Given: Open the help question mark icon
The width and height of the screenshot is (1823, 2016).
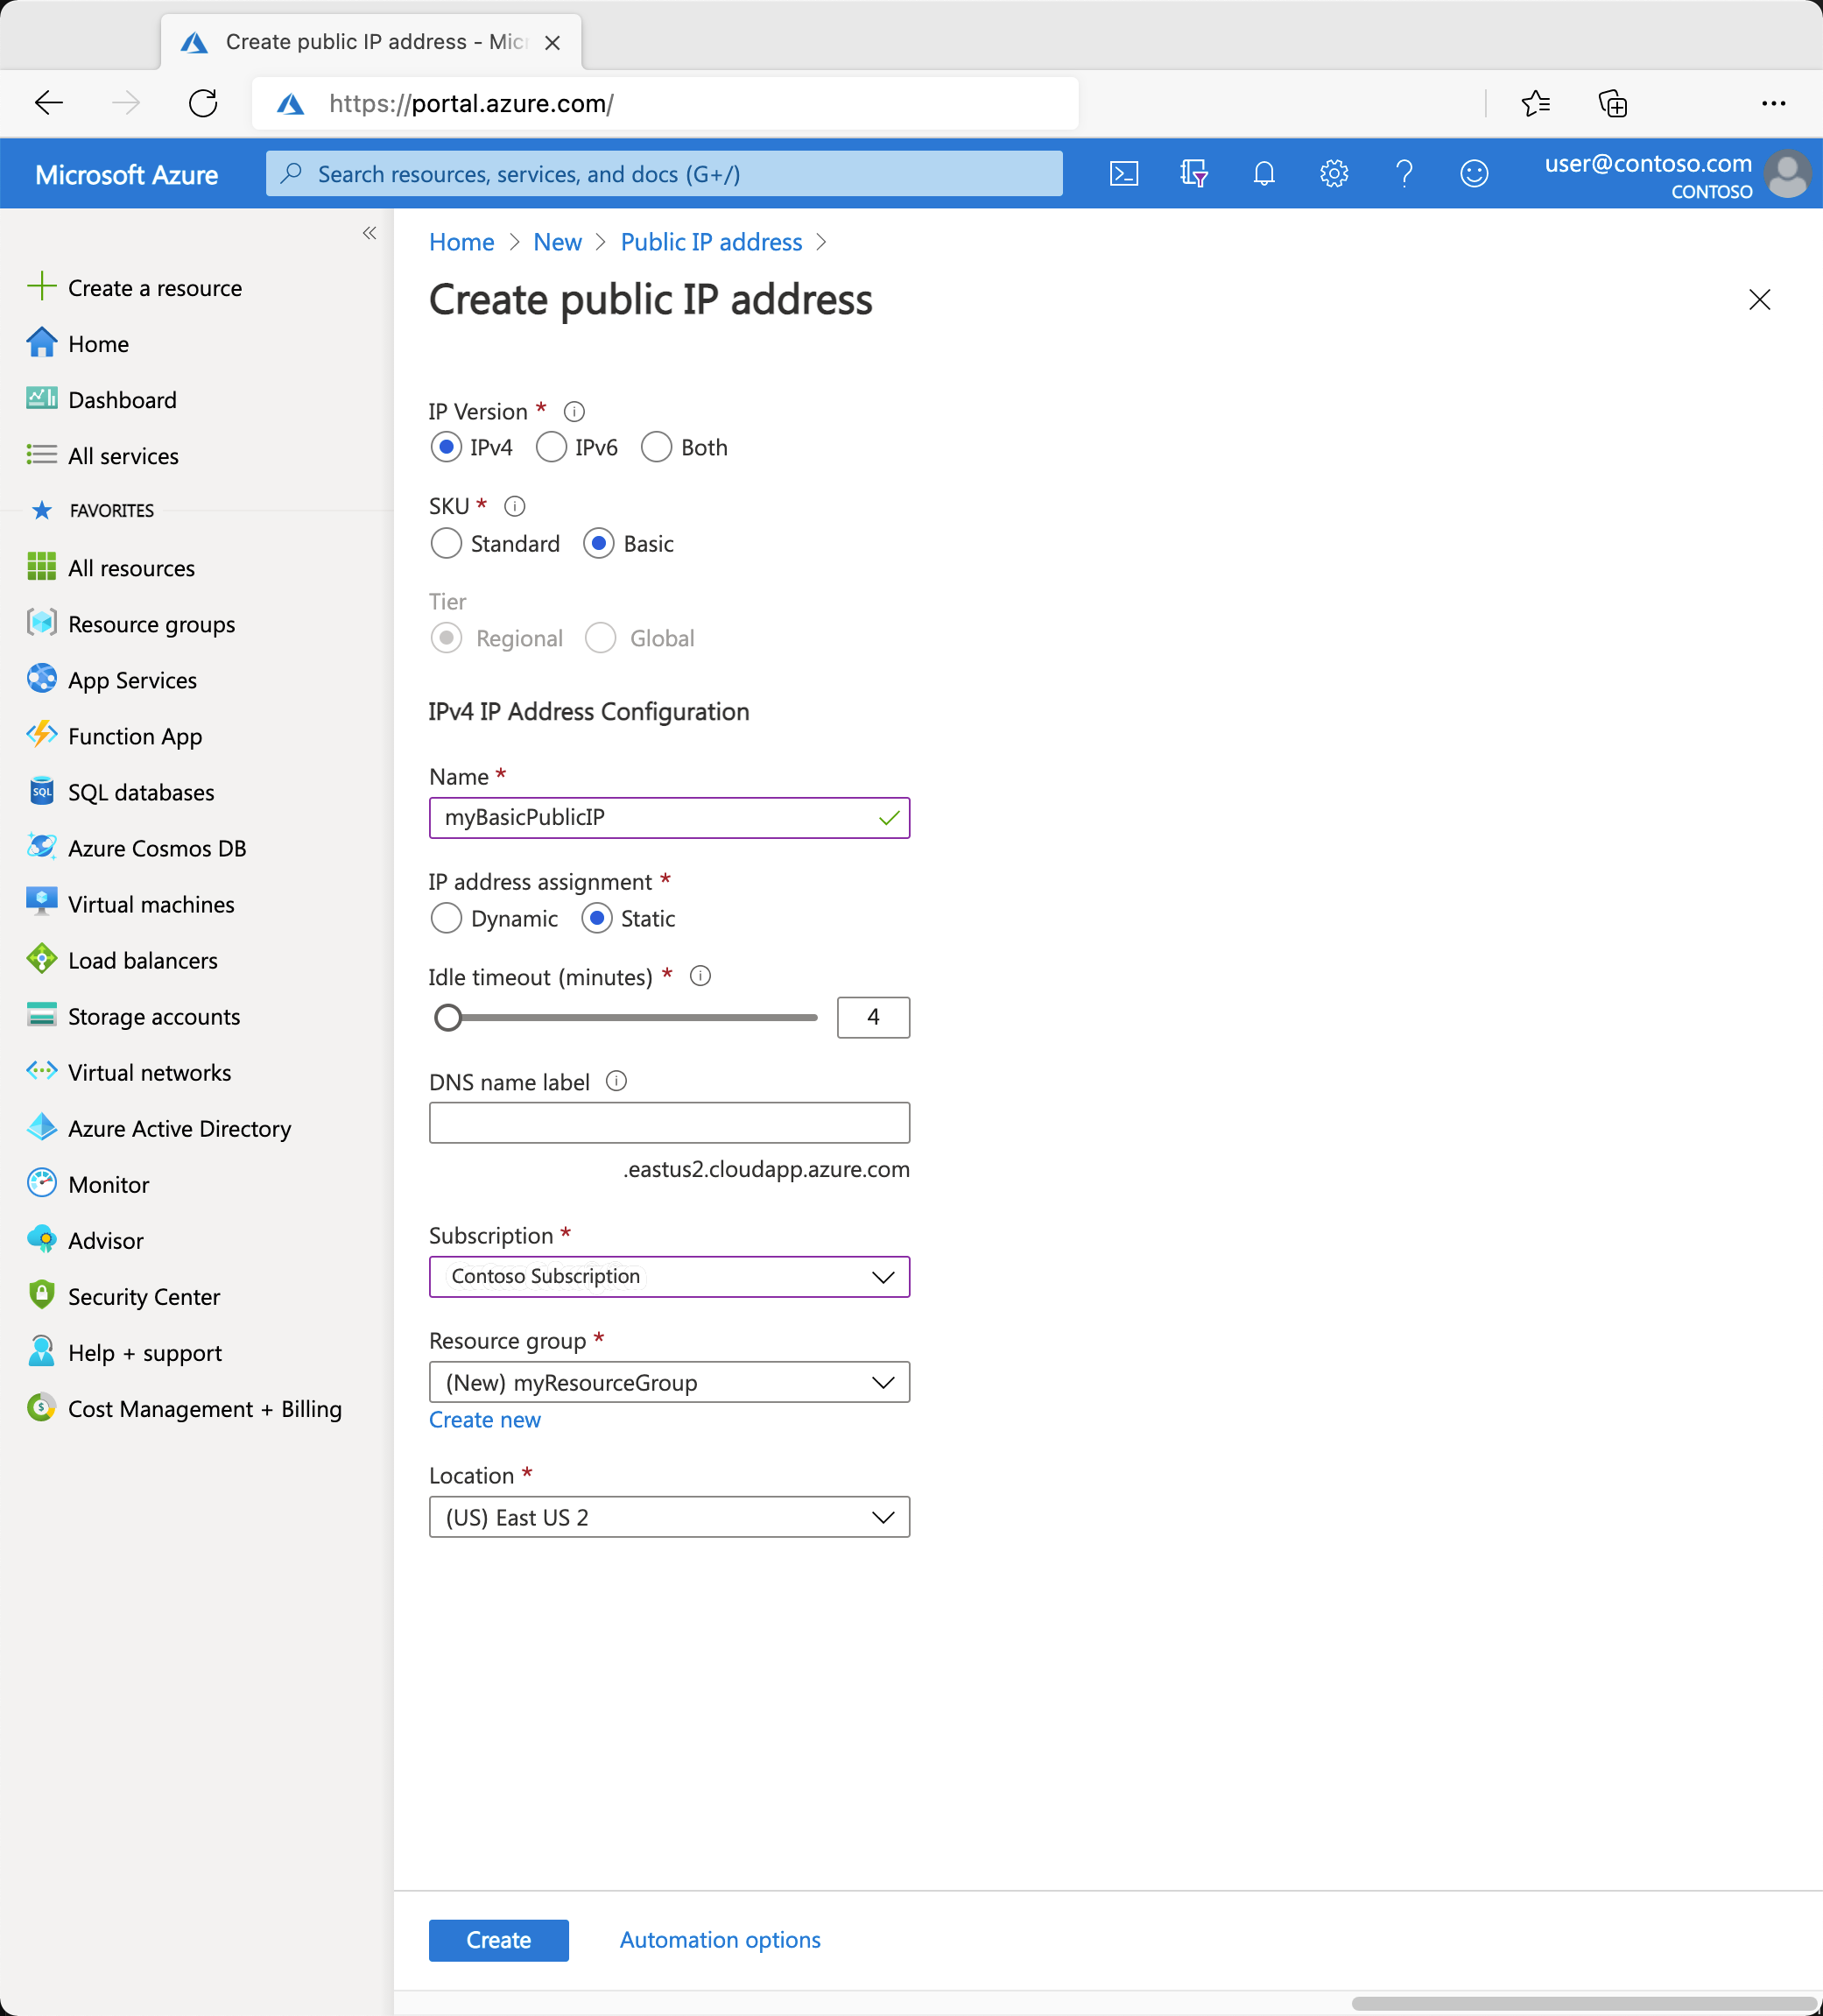Looking at the screenshot, I should [1404, 174].
